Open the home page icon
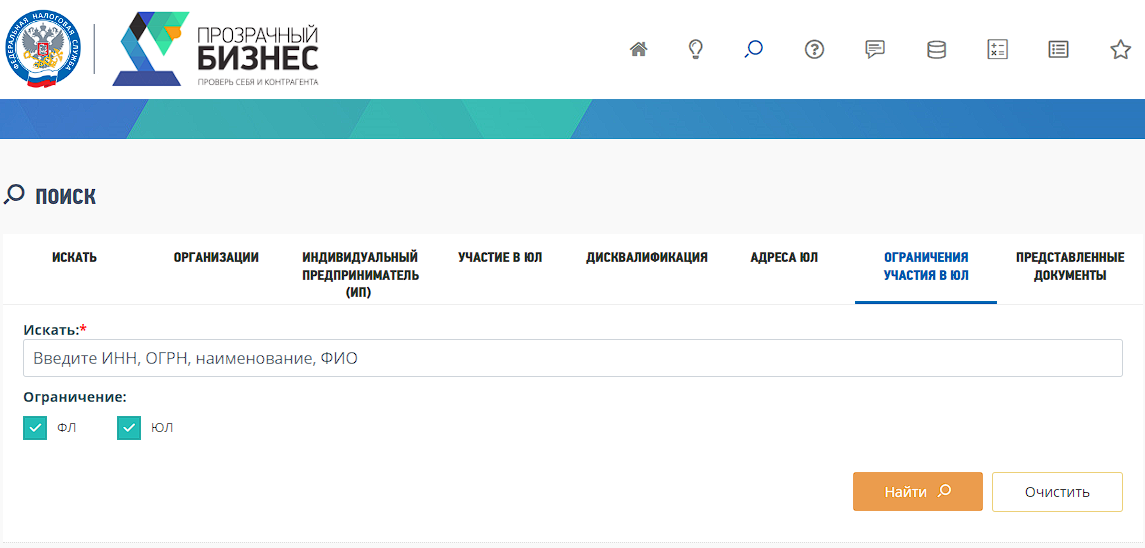 [x=639, y=49]
